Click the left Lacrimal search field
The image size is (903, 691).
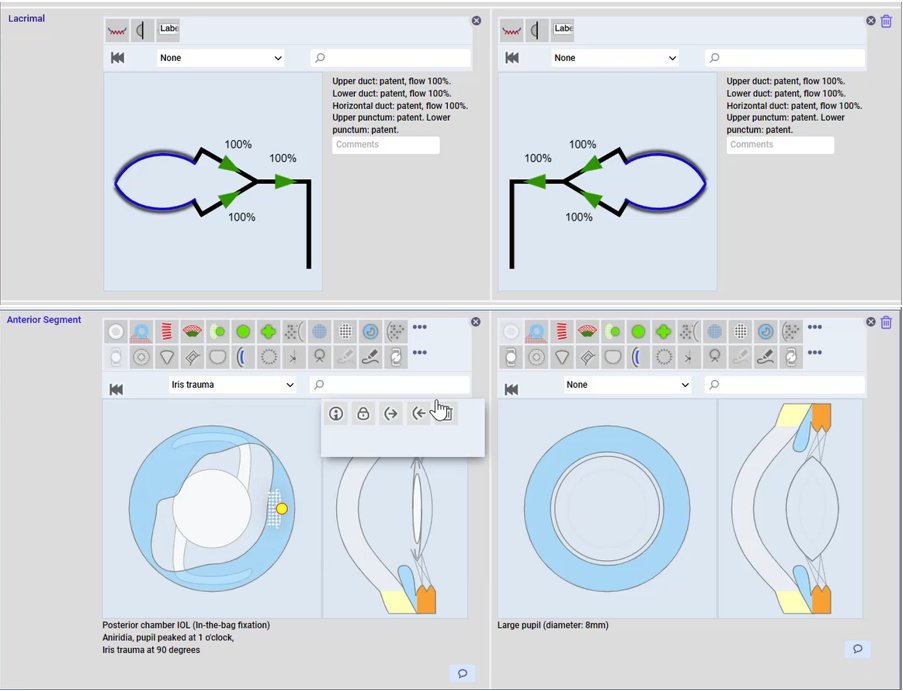pos(390,58)
